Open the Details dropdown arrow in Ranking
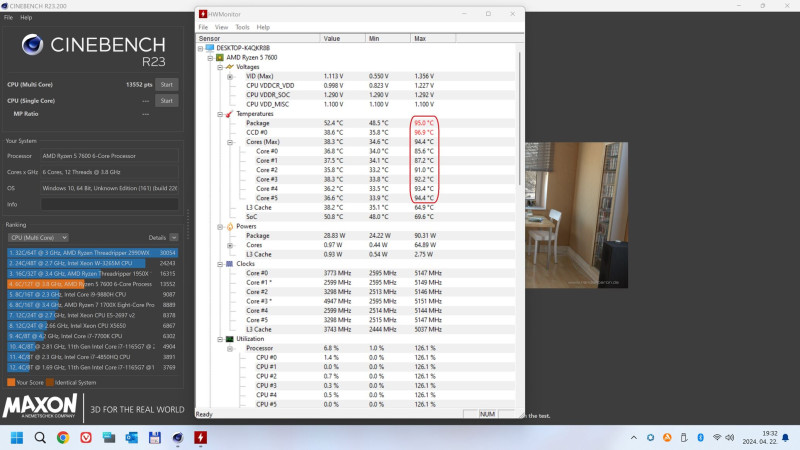The height and width of the screenshot is (450, 800). pos(174,238)
